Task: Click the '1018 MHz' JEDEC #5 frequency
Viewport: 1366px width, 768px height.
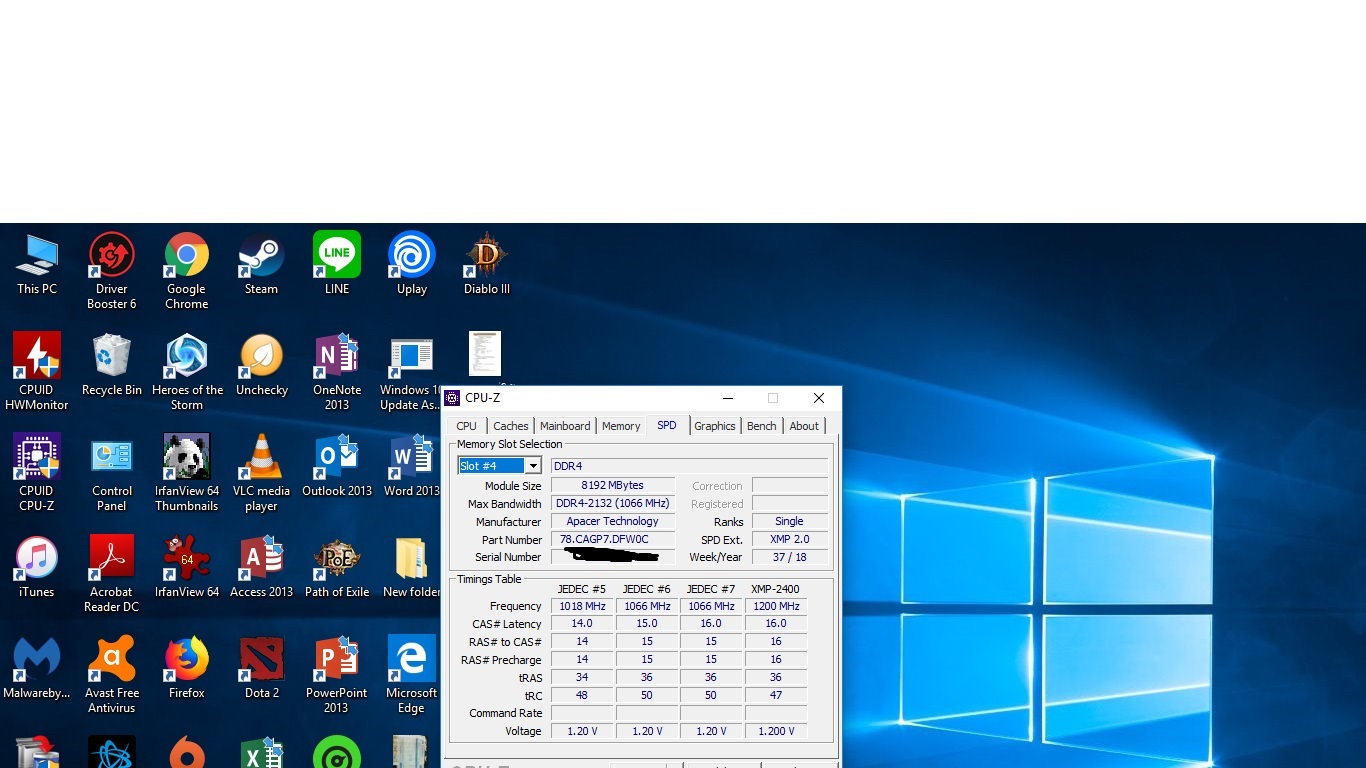Action: point(582,606)
